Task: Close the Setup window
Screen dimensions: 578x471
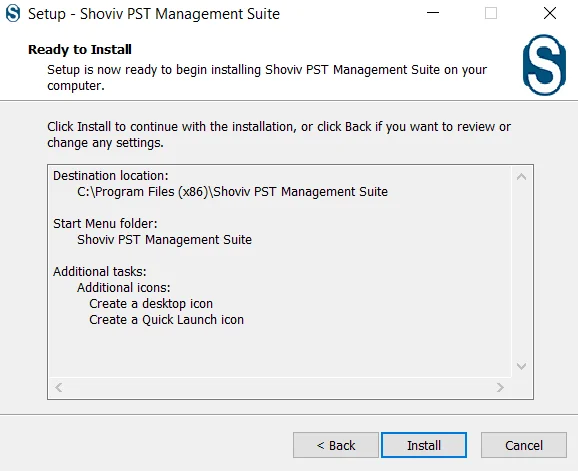Action: point(550,13)
